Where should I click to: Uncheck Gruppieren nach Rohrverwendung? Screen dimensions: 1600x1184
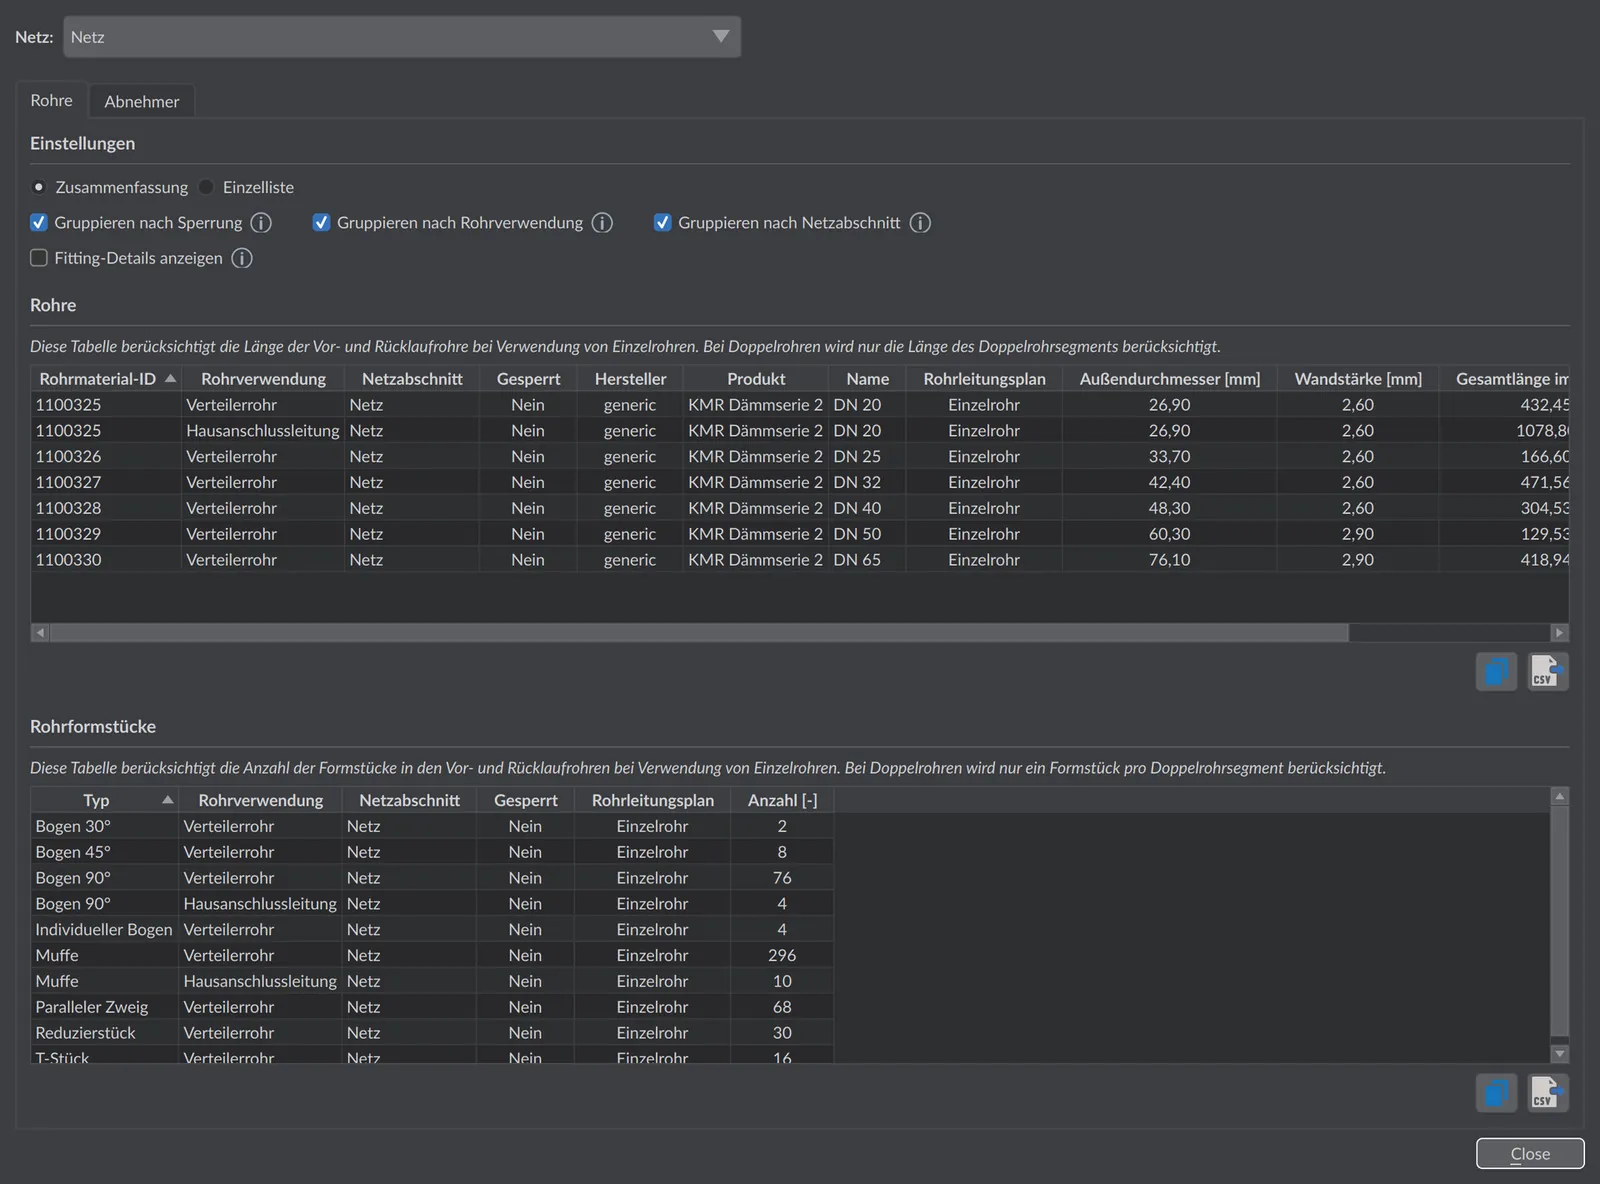(321, 222)
